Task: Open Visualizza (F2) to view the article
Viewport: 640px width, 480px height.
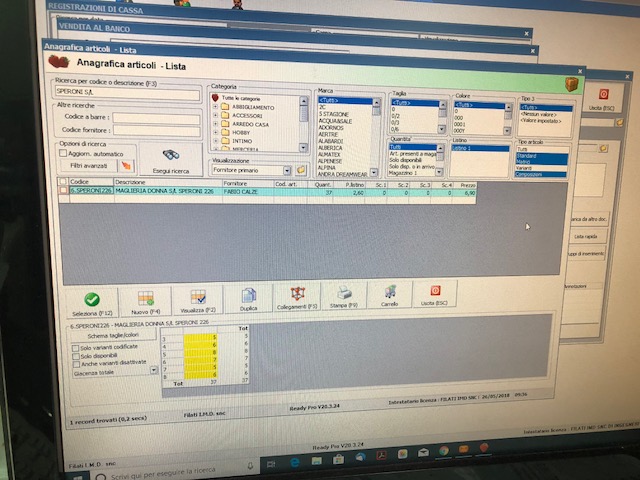Action: point(198,301)
